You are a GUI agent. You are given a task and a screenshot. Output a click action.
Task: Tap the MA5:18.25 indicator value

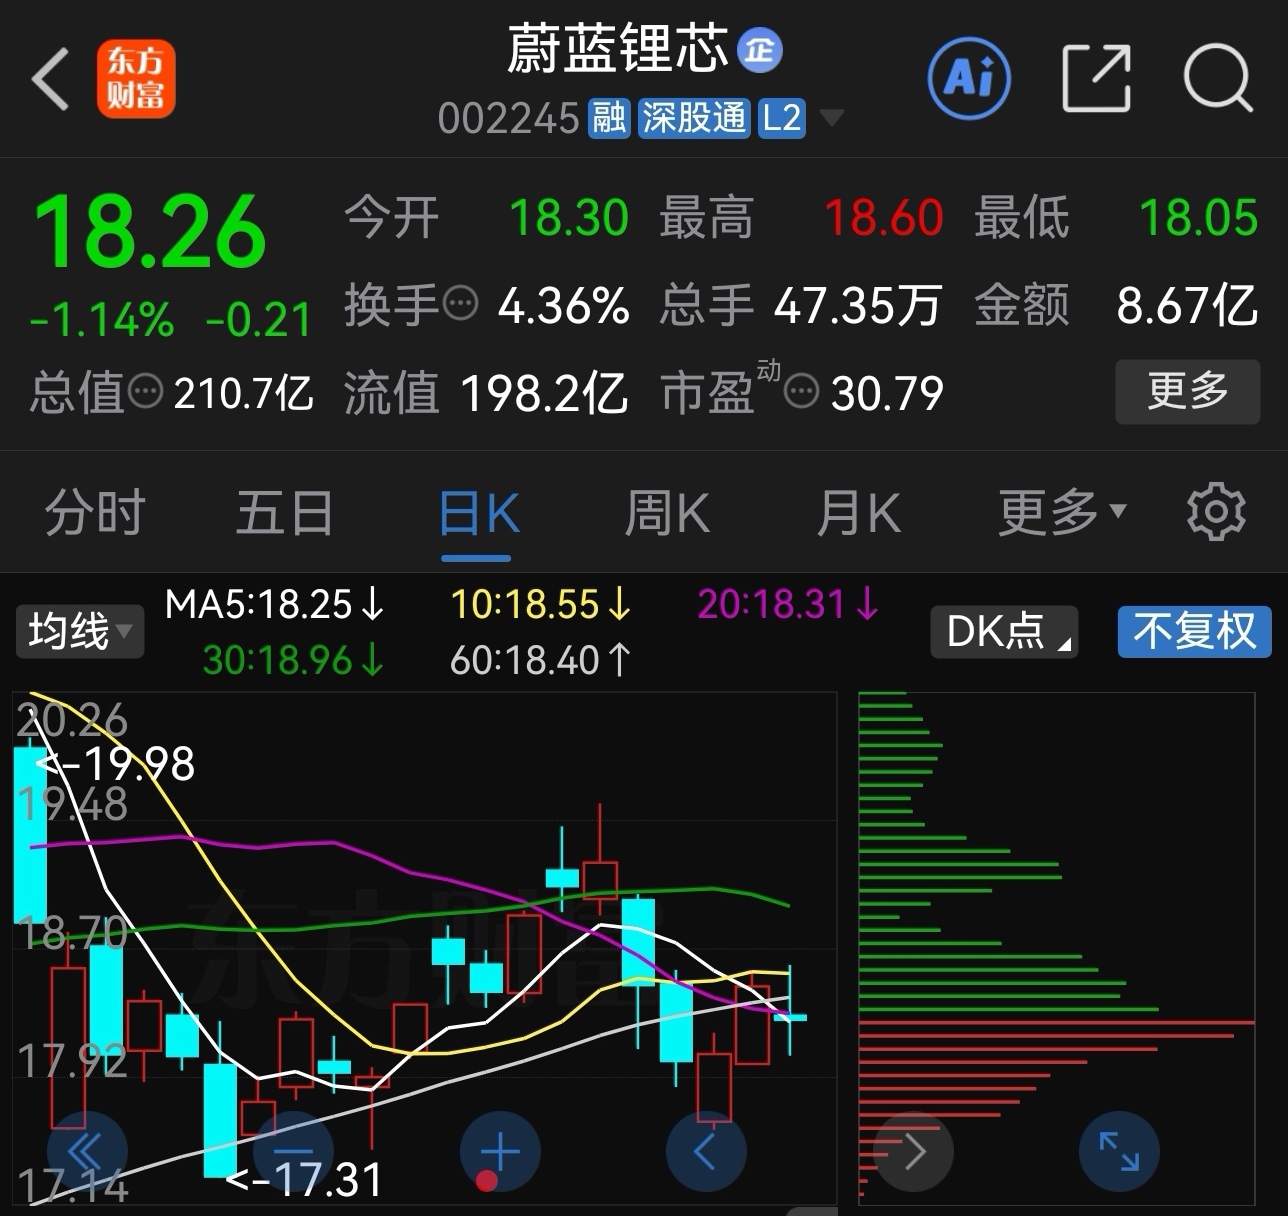(274, 604)
